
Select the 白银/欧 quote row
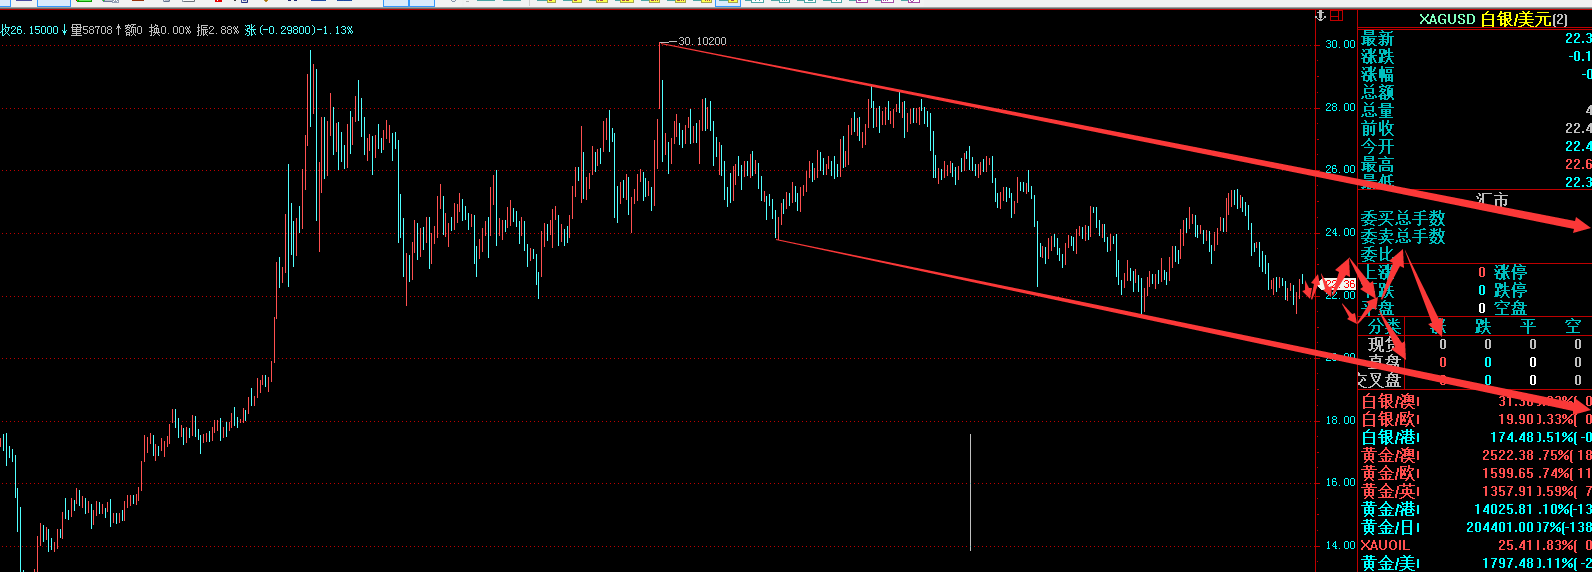coord(1389,419)
